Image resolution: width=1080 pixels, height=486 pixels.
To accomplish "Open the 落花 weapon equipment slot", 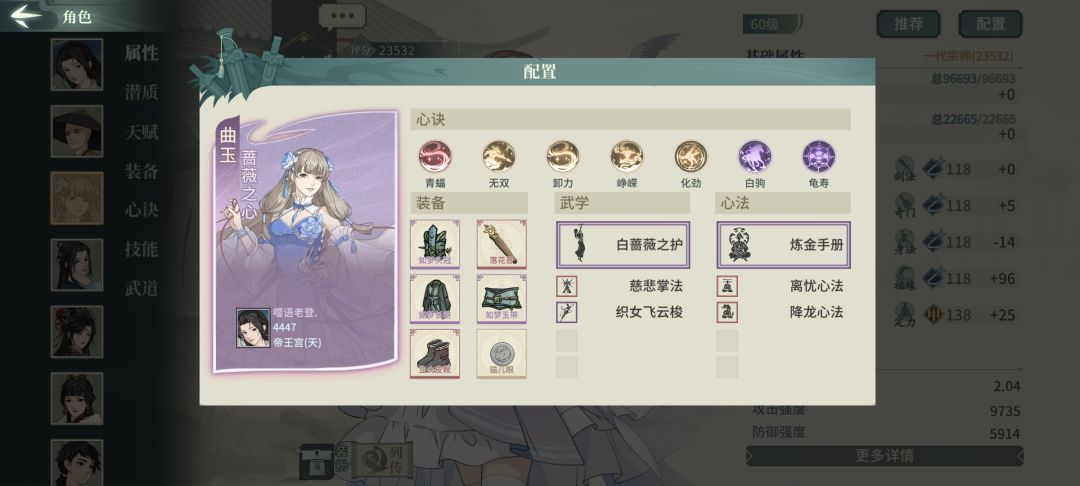I will (x=501, y=244).
